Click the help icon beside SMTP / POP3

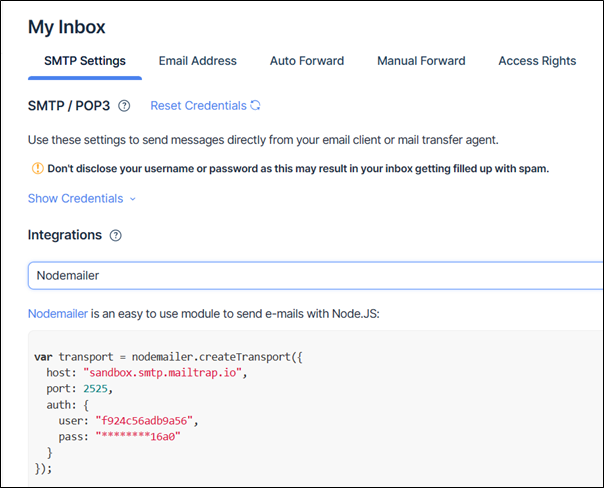tap(124, 105)
